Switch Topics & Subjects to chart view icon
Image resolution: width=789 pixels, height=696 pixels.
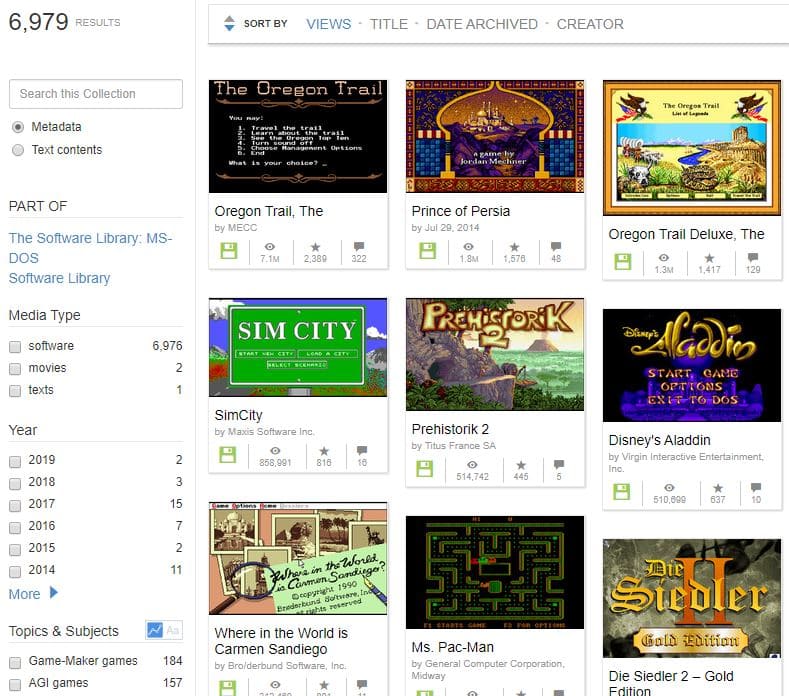pyautogui.click(x=154, y=630)
